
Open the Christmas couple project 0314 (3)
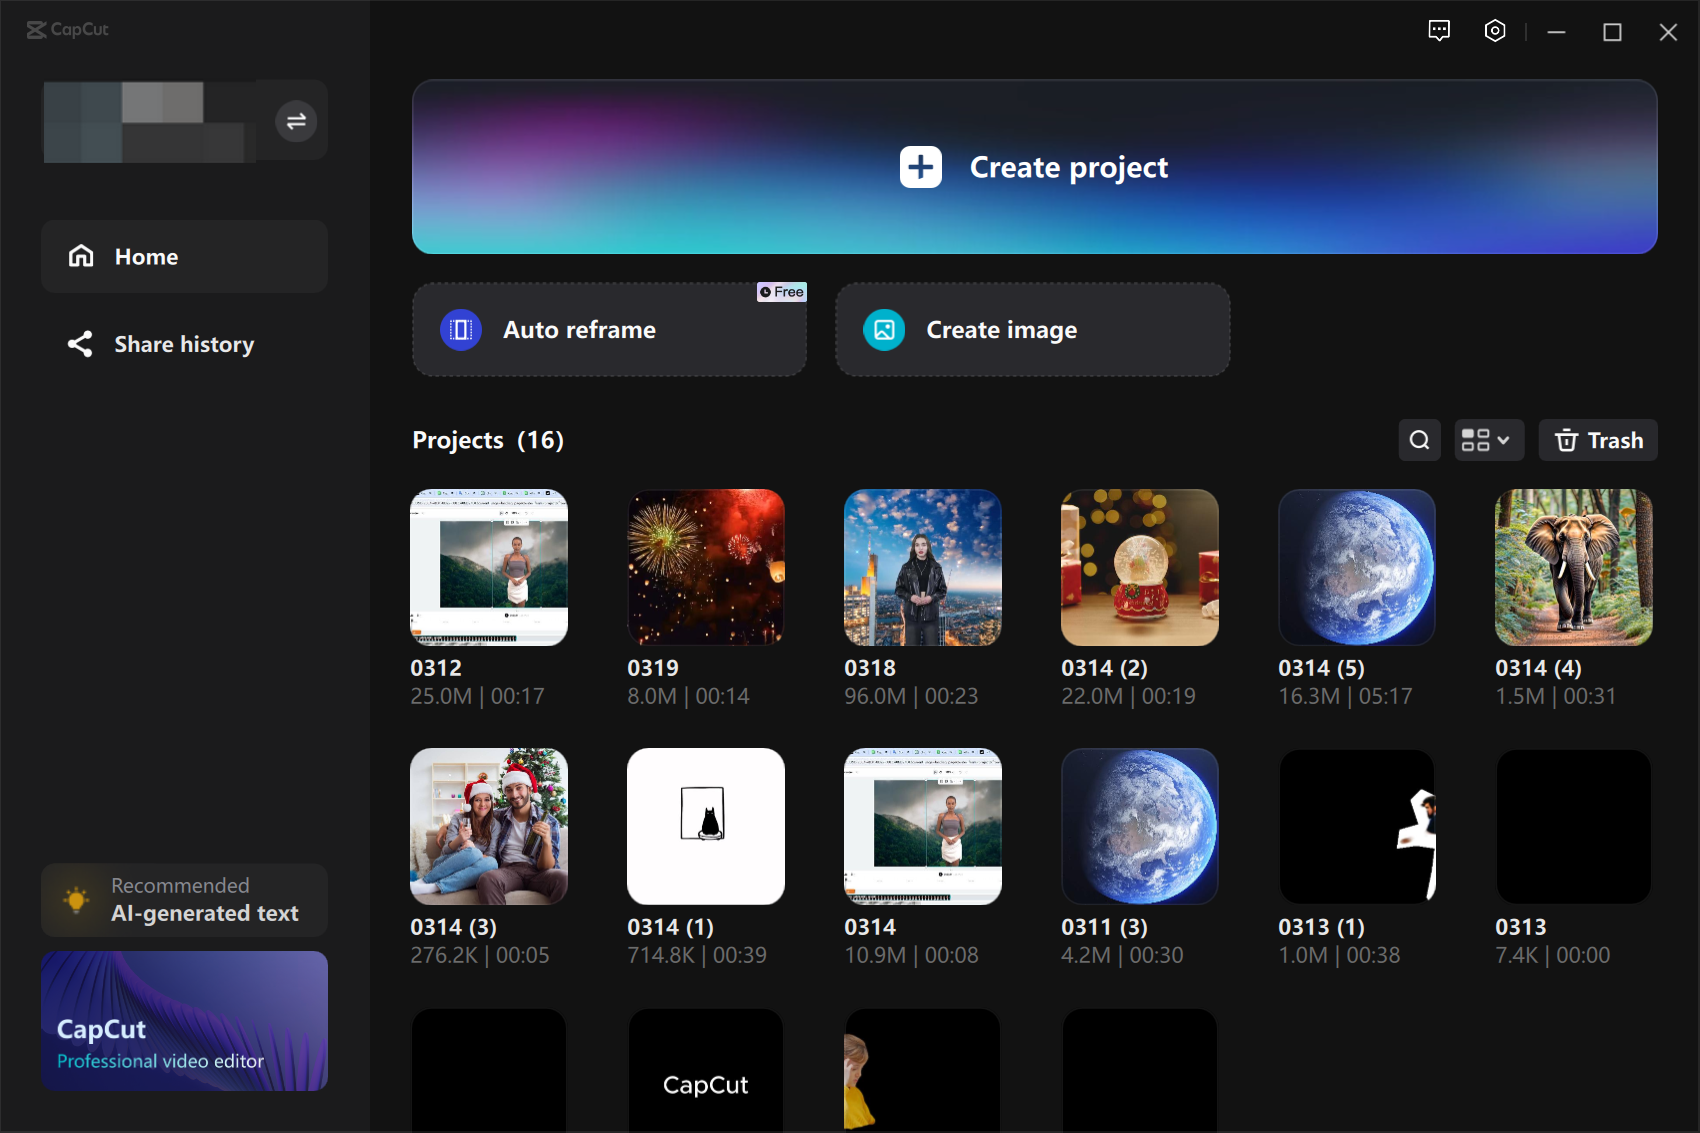click(489, 826)
